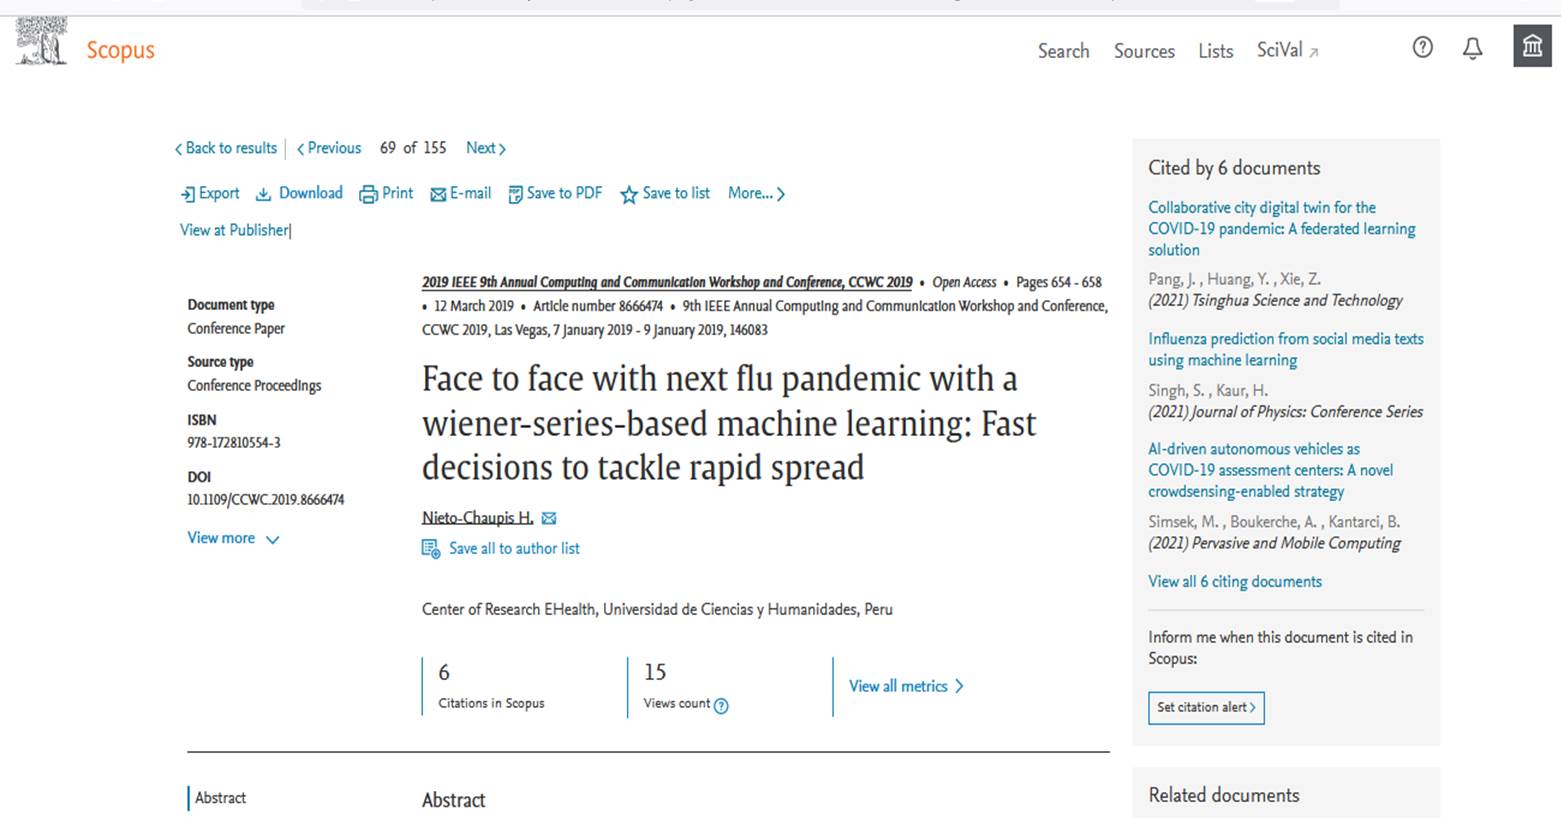1561x818 pixels.
Task: Open the Lists menu item
Action: coord(1215,51)
